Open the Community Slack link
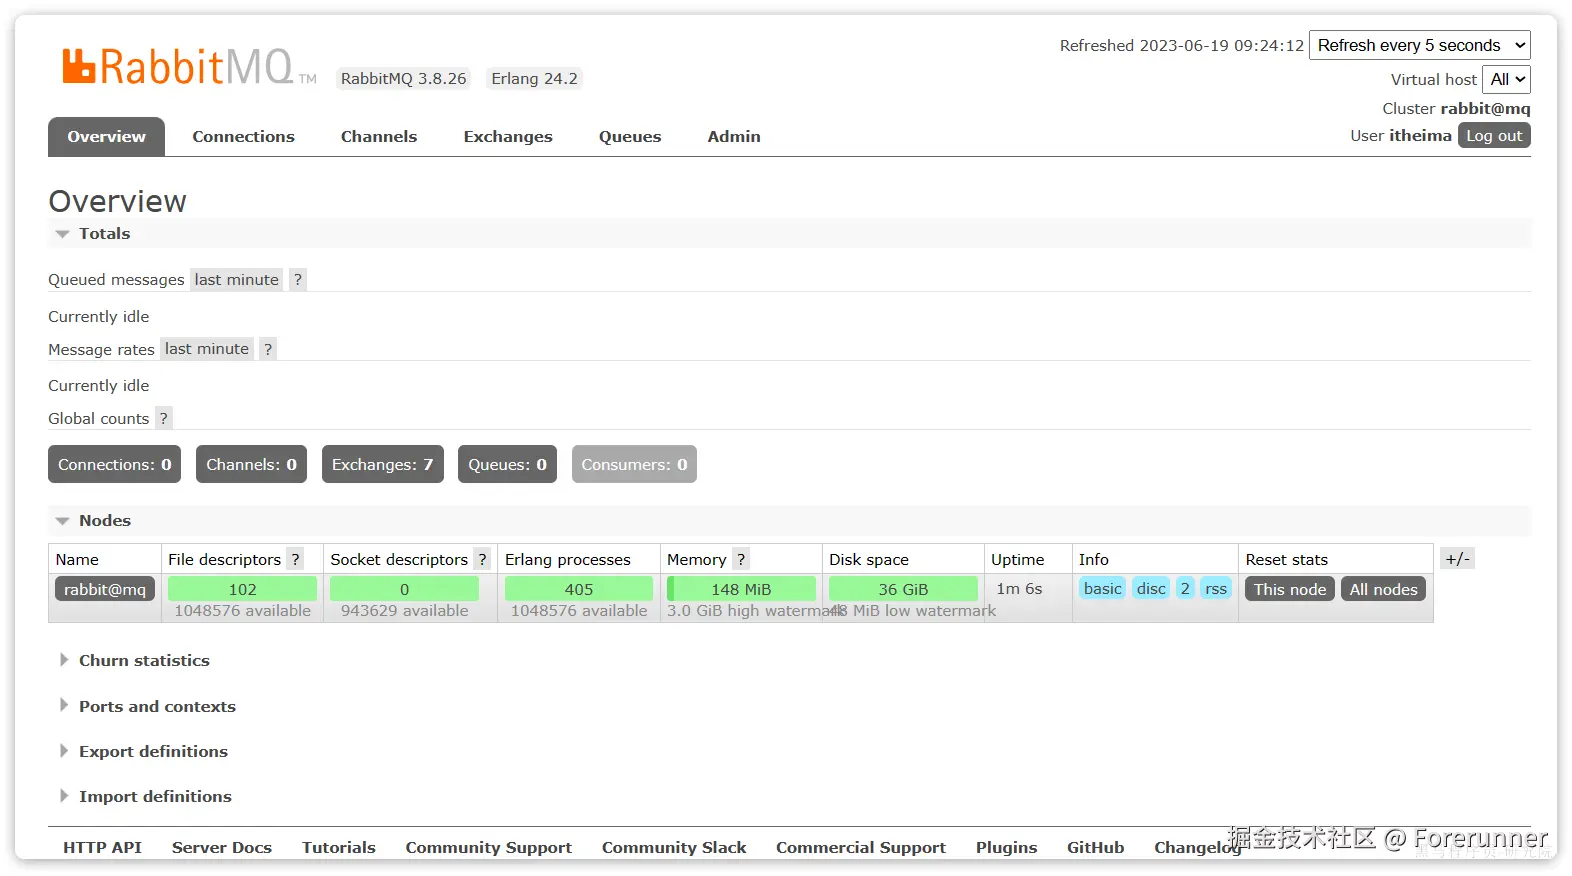The height and width of the screenshot is (876, 1572). [674, 847]
